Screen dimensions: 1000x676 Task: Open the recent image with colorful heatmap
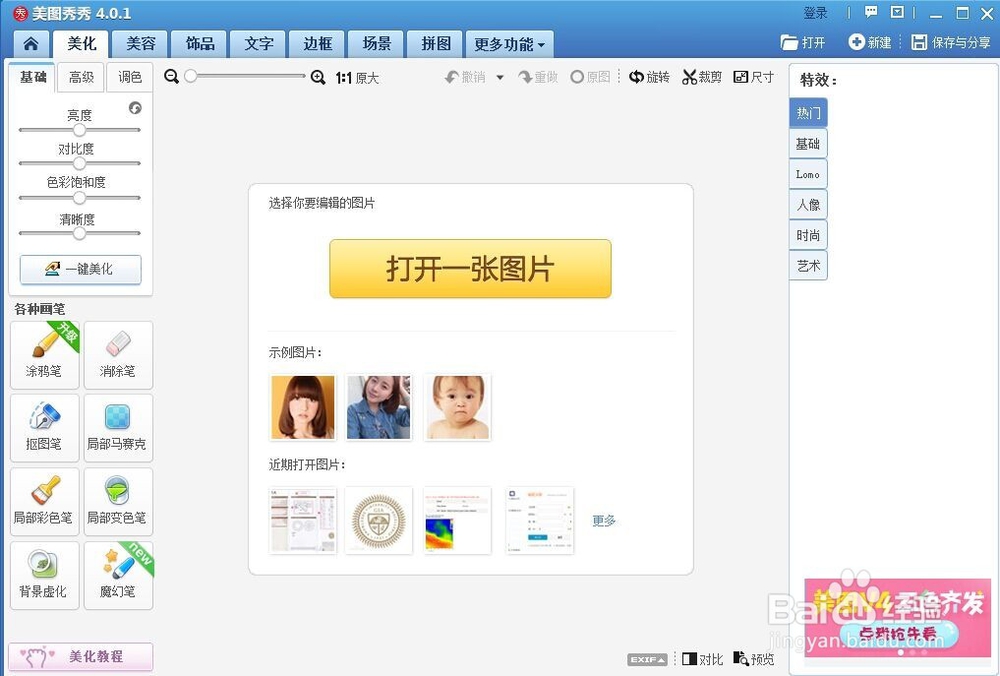tap(457, 520)
